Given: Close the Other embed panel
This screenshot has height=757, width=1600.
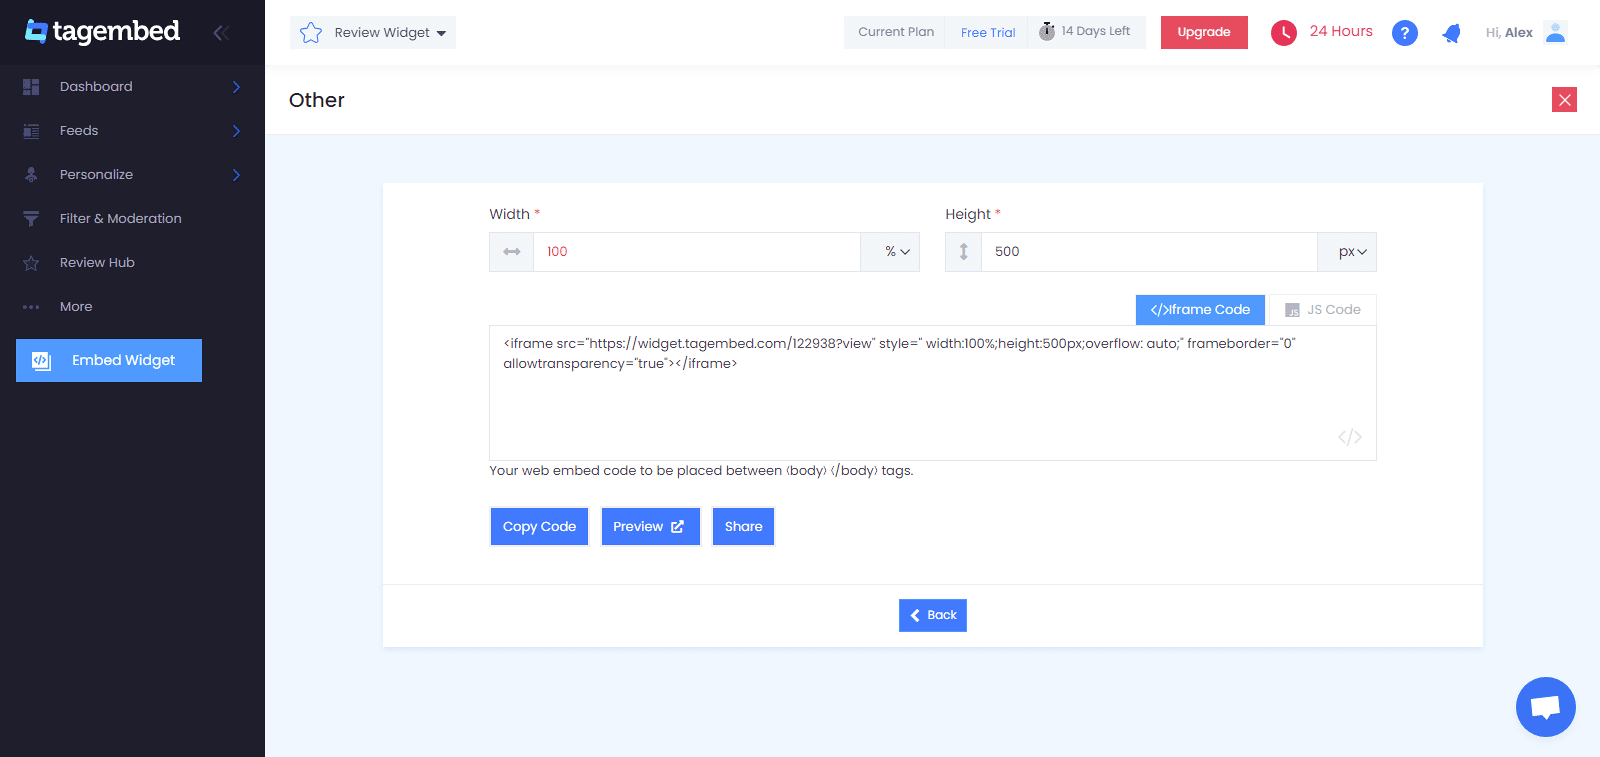Looking at the screenshot, I should pos(1564,100).
